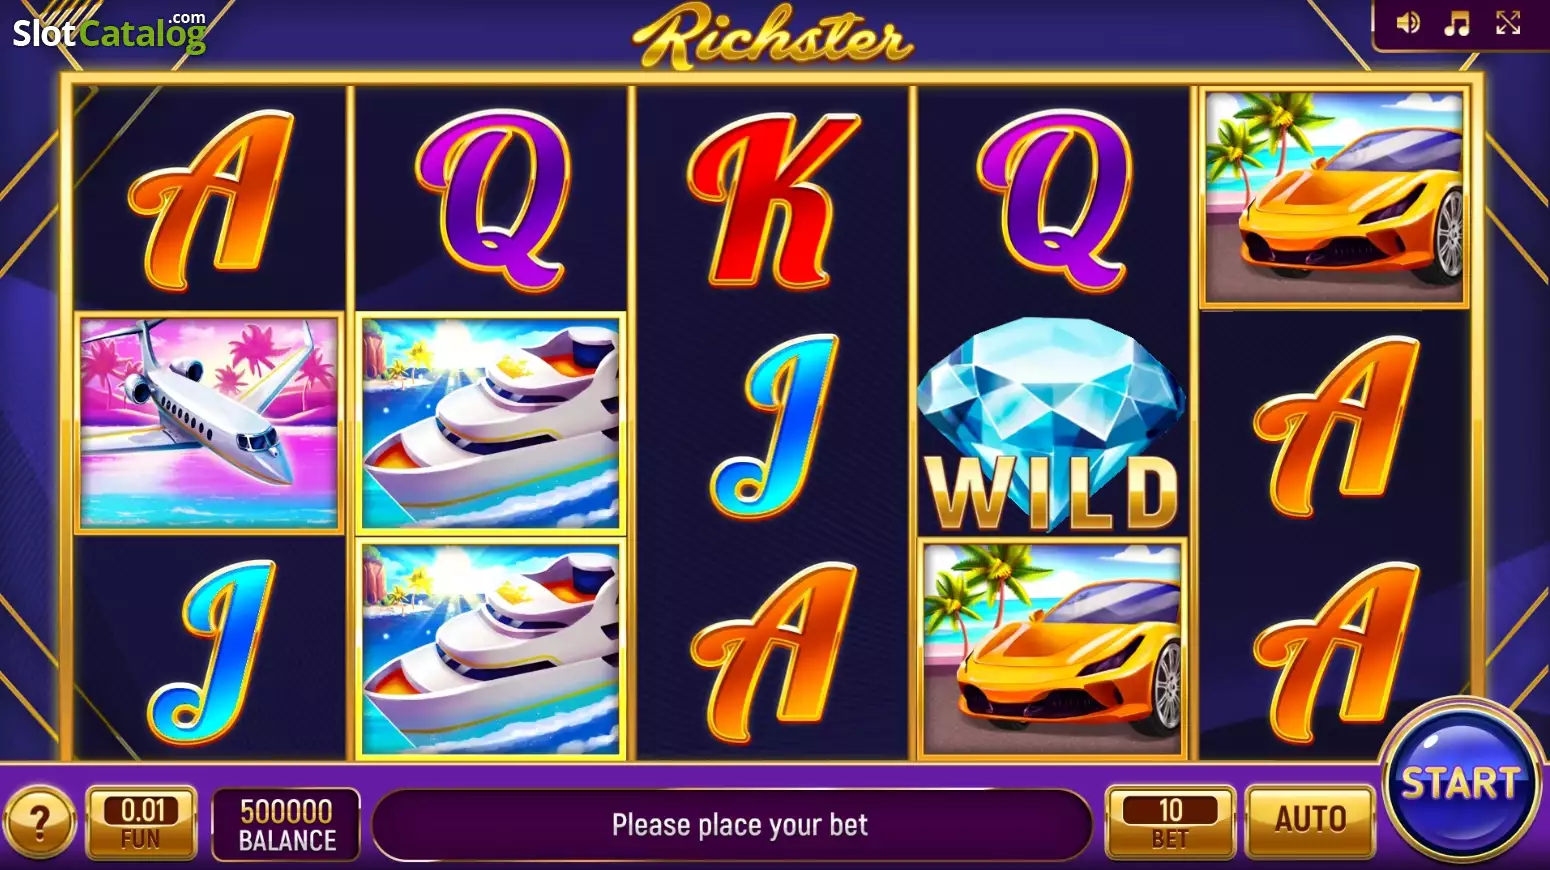This screenshot has height=870, width=1550.
Task: Click the red K symbol
Action: pos(771,199)
